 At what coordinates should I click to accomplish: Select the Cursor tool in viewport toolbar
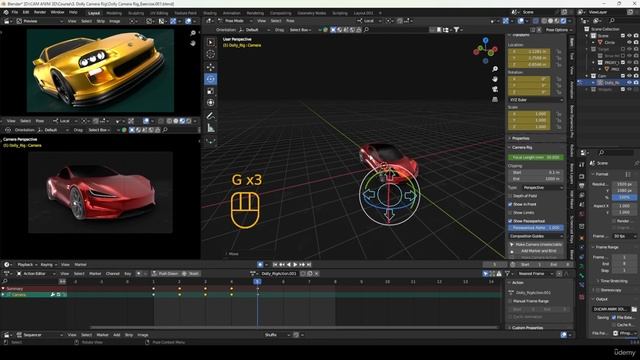[211, 54]
